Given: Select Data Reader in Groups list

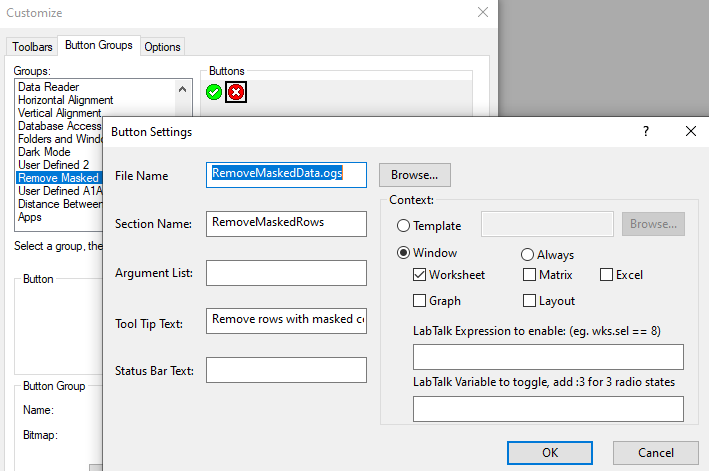Looking at the screenshot, I should coord(49,87).
